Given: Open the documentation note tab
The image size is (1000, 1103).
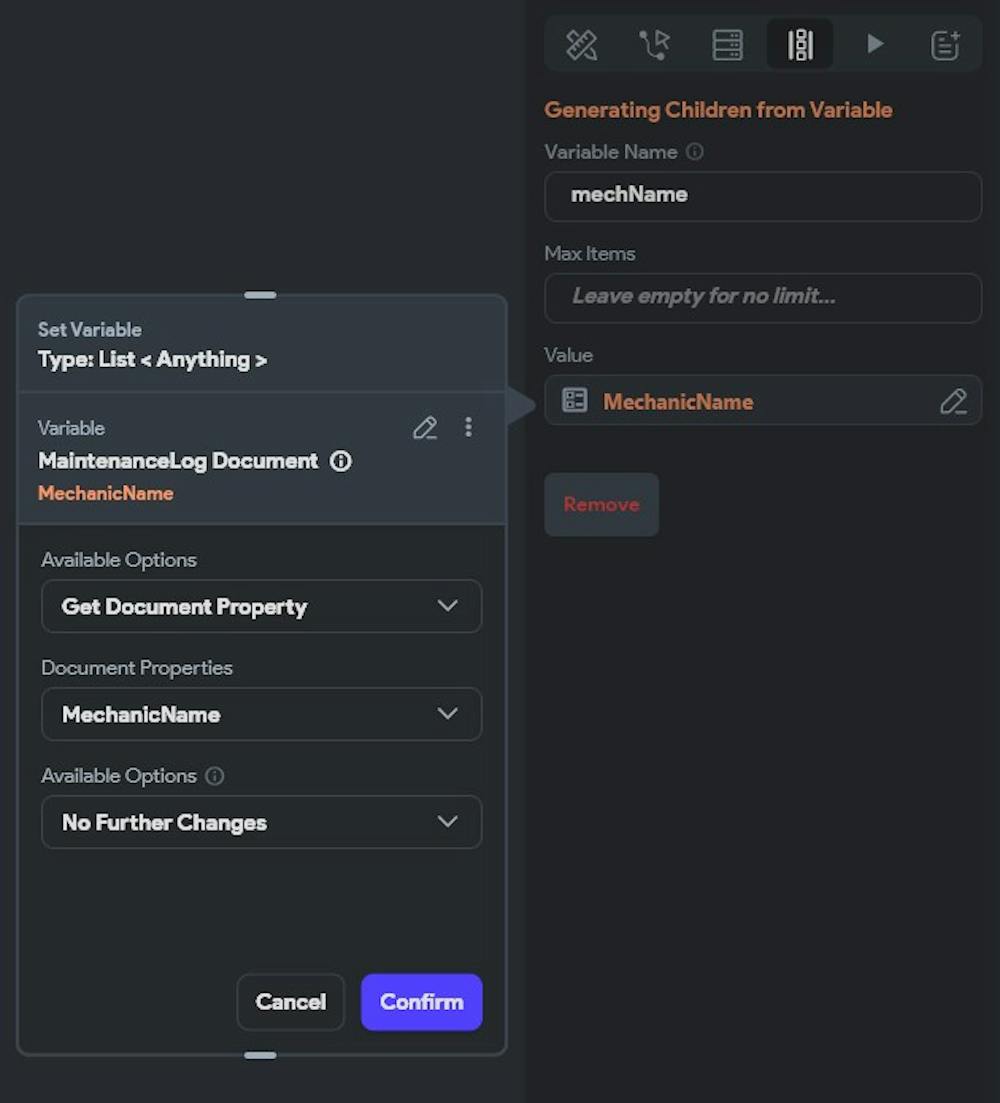Looking at the screenshot, I should (945, 44).
